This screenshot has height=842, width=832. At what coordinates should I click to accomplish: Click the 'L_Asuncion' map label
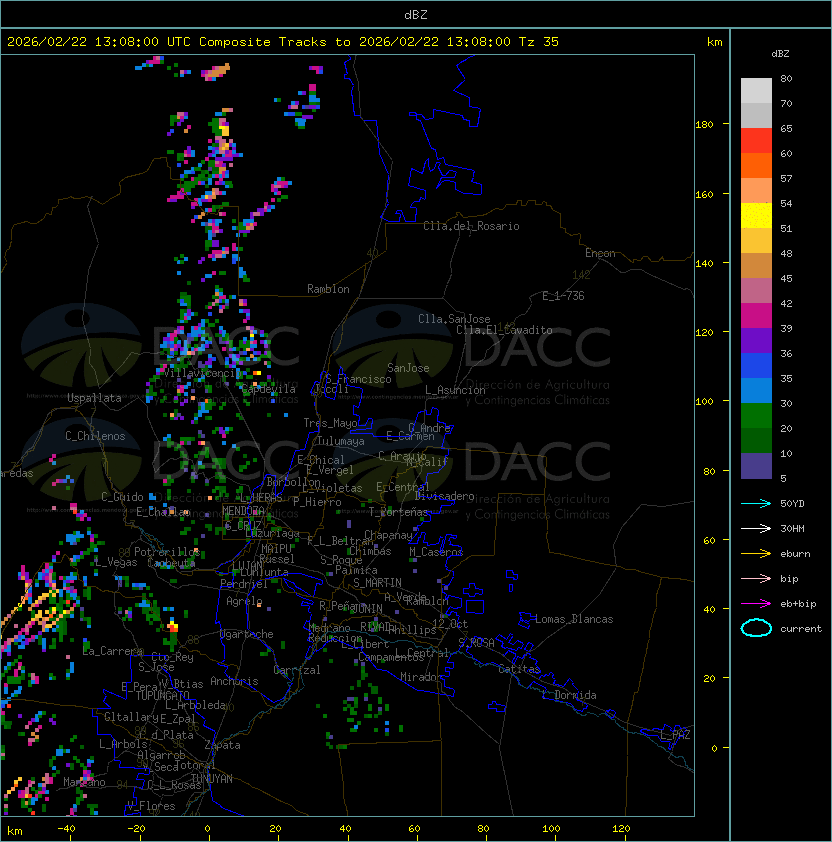pyautogui.click(x=455, y=390)
